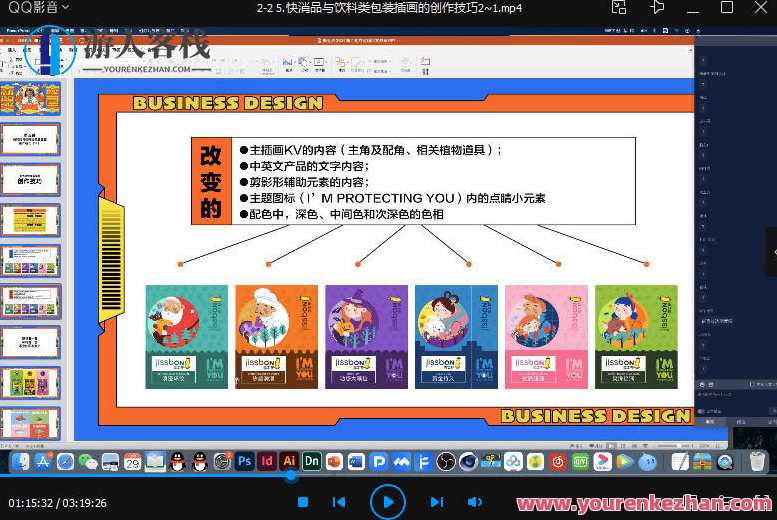The width and height of the screenshot is (777, 520).
Task: Open the QQ影音 main menu dropdown
Action: click(x=38, y=7)
